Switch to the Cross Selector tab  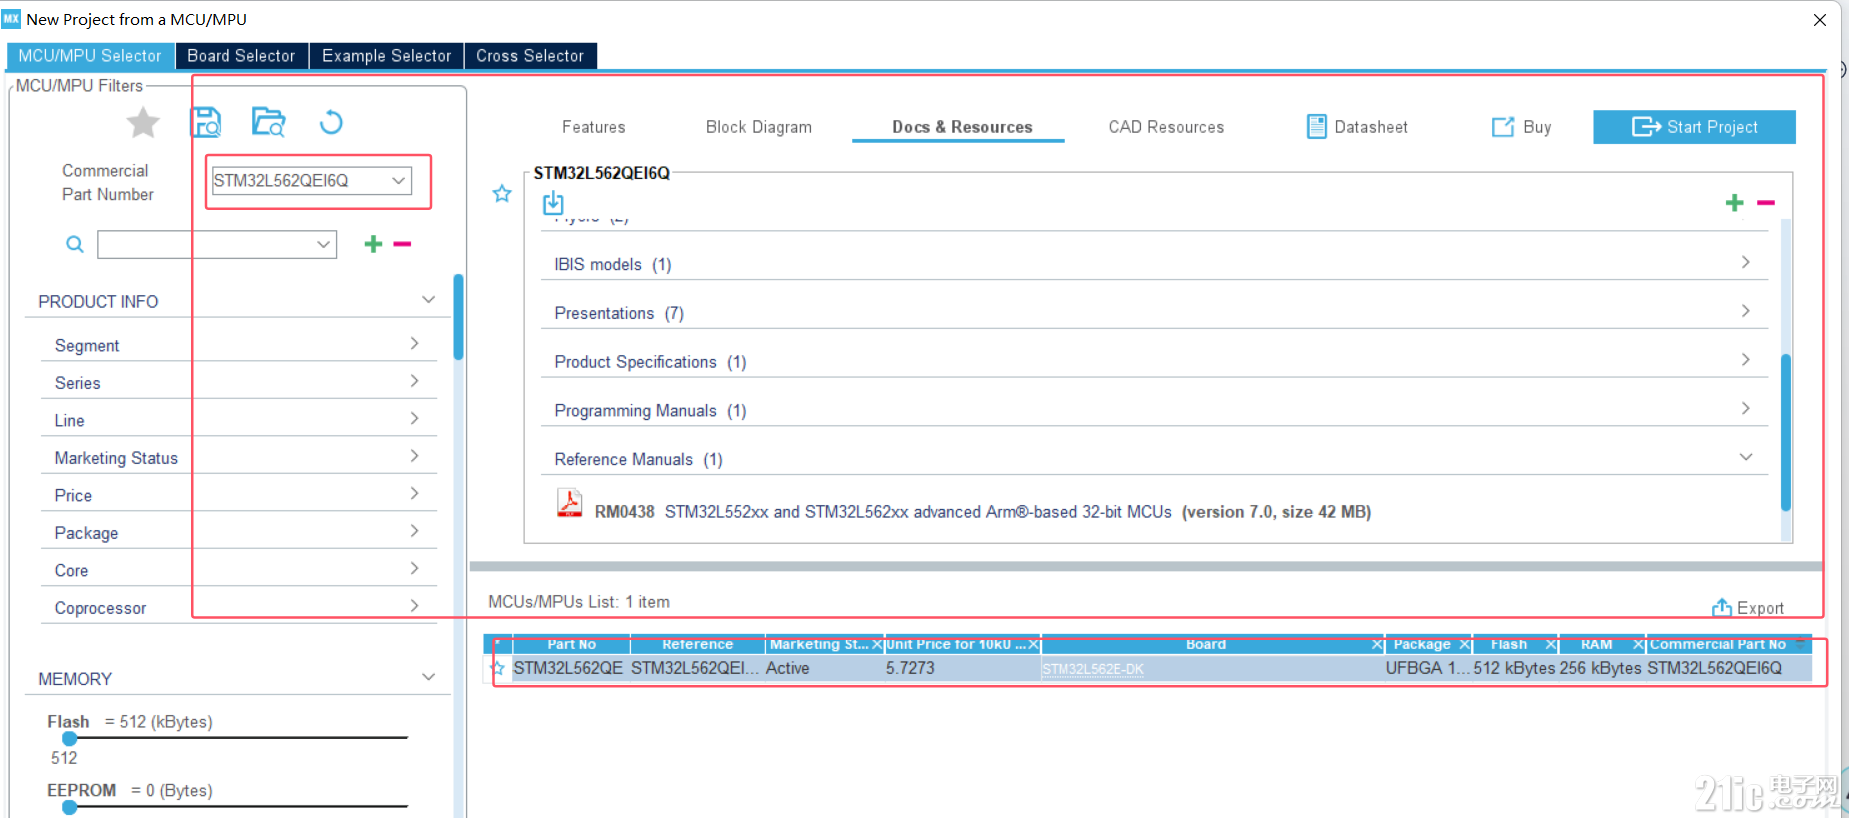click(x=530, y=56)
